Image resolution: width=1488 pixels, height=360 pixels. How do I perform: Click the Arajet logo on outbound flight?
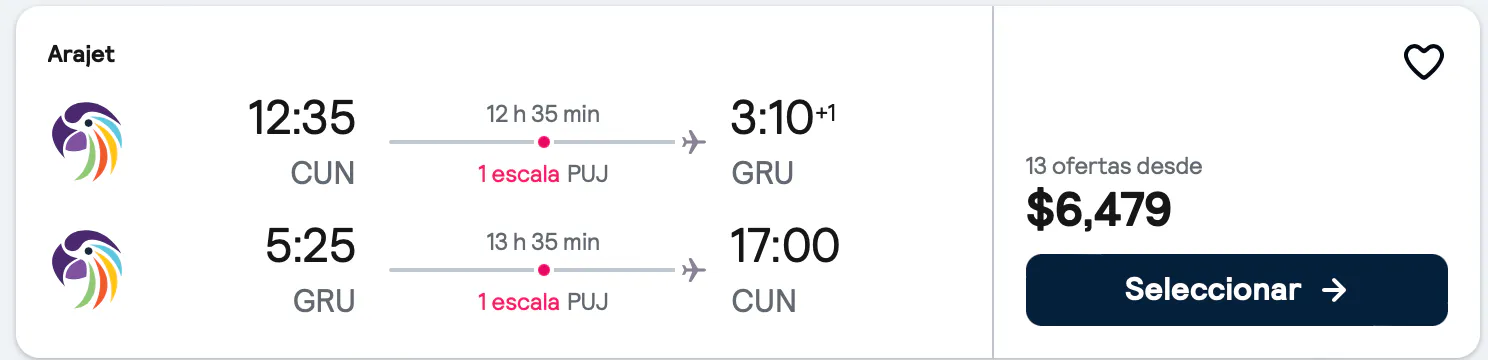pos(87,142)
